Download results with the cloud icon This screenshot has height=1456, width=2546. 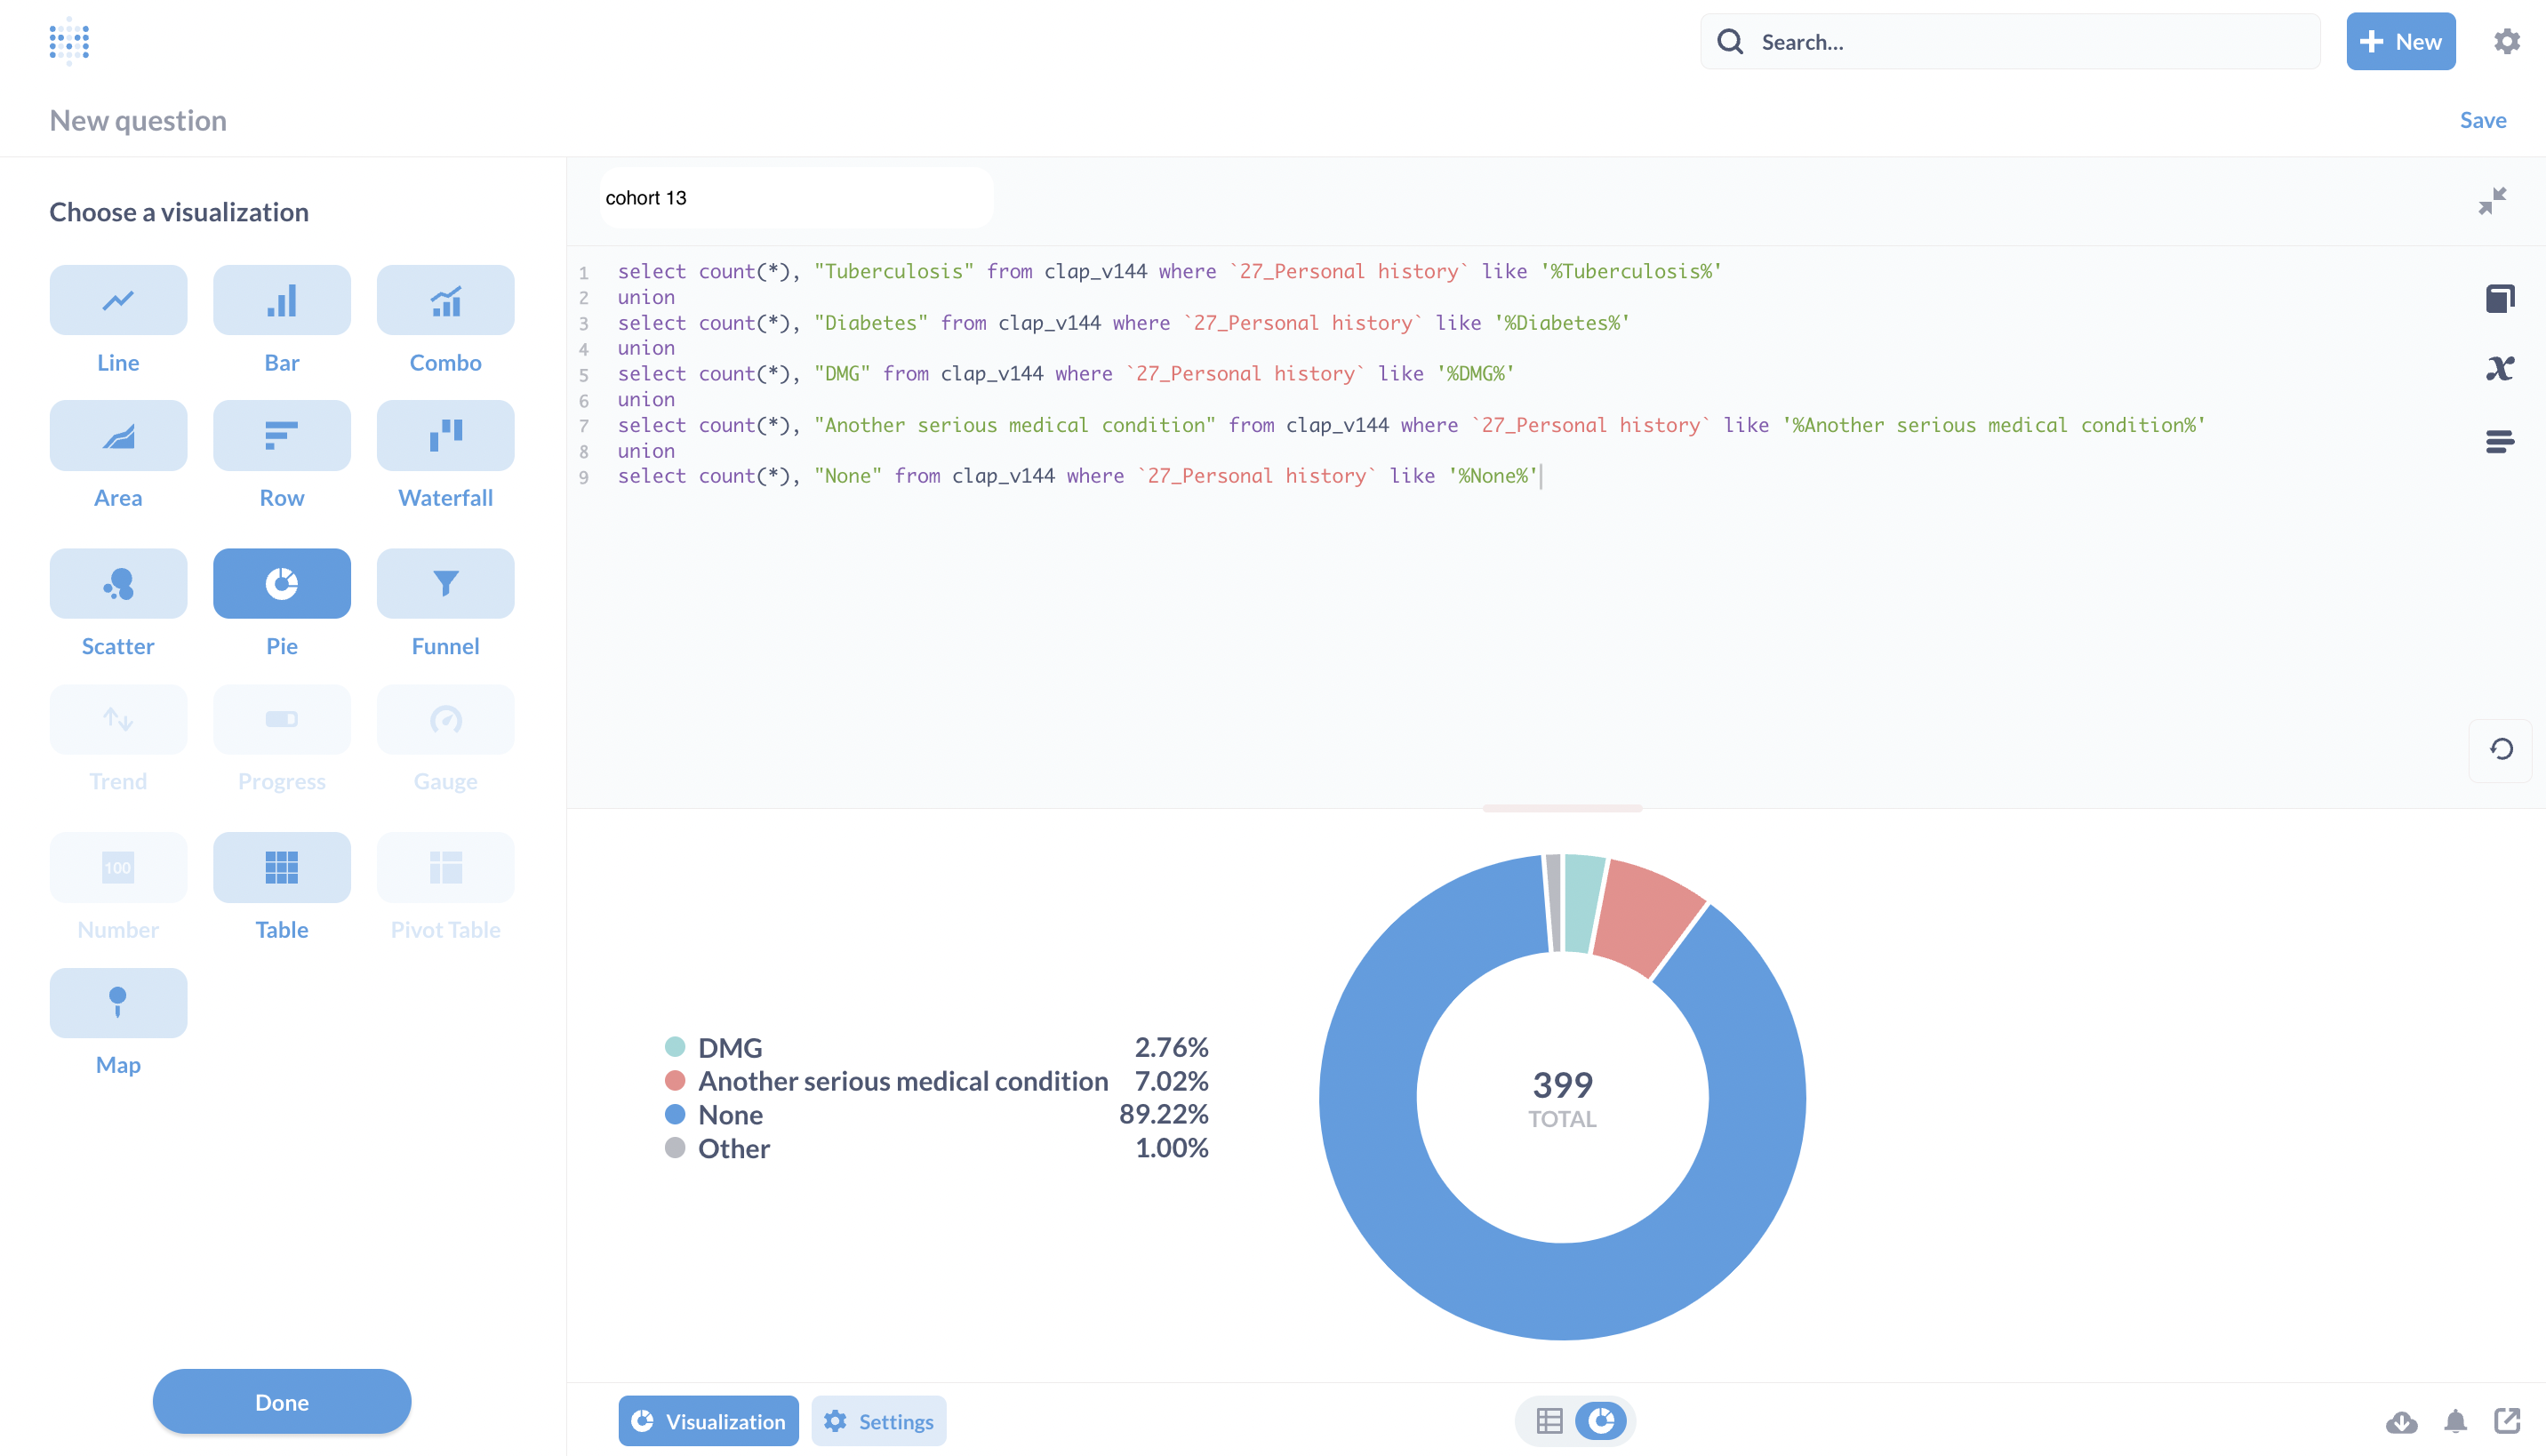(2401, 1421)
